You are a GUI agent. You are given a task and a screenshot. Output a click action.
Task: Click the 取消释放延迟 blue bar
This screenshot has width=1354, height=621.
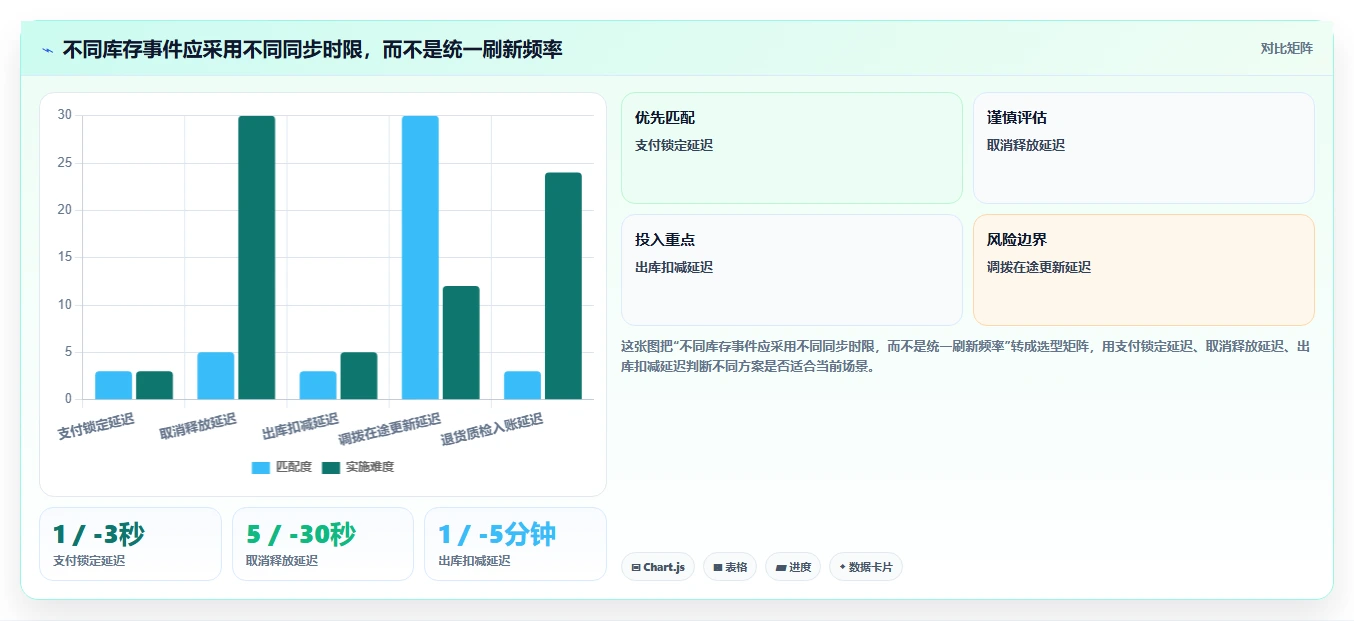(x=215, y=375)
